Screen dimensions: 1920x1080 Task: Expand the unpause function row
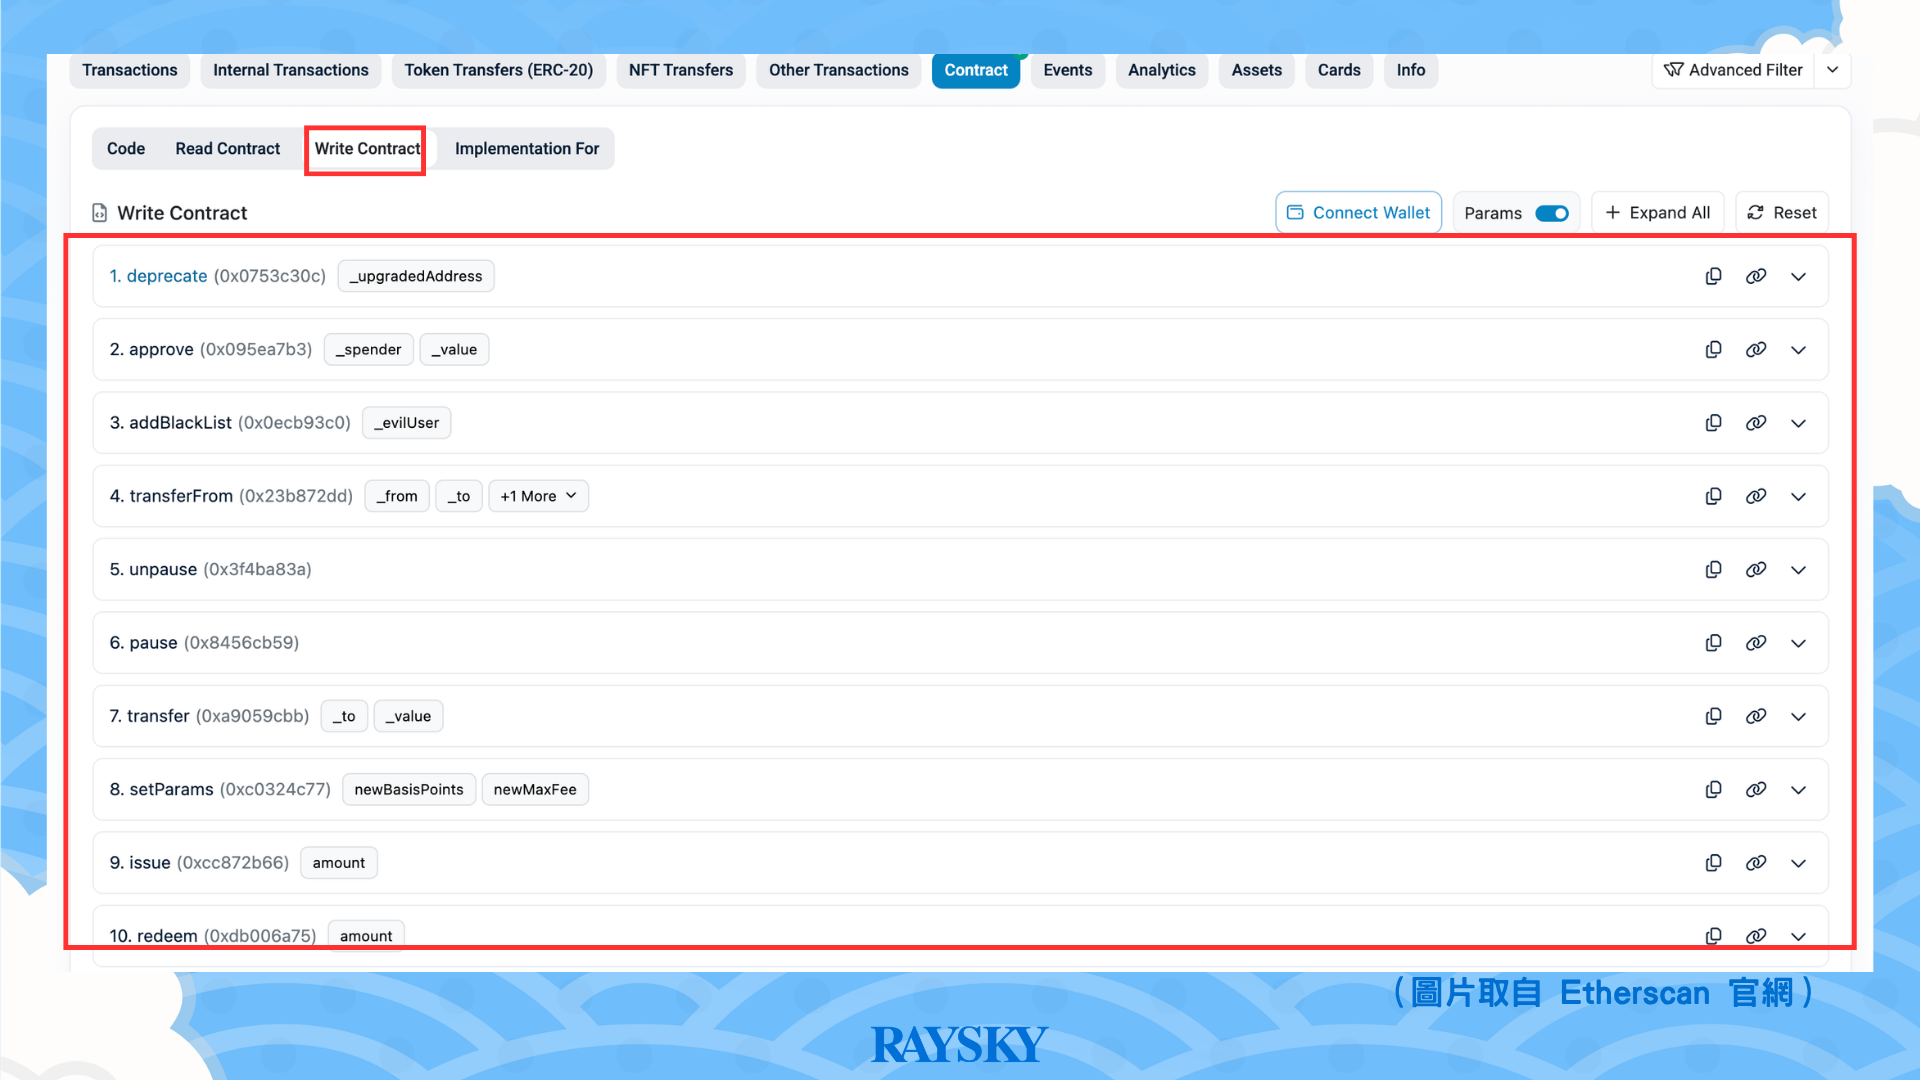1798,570
